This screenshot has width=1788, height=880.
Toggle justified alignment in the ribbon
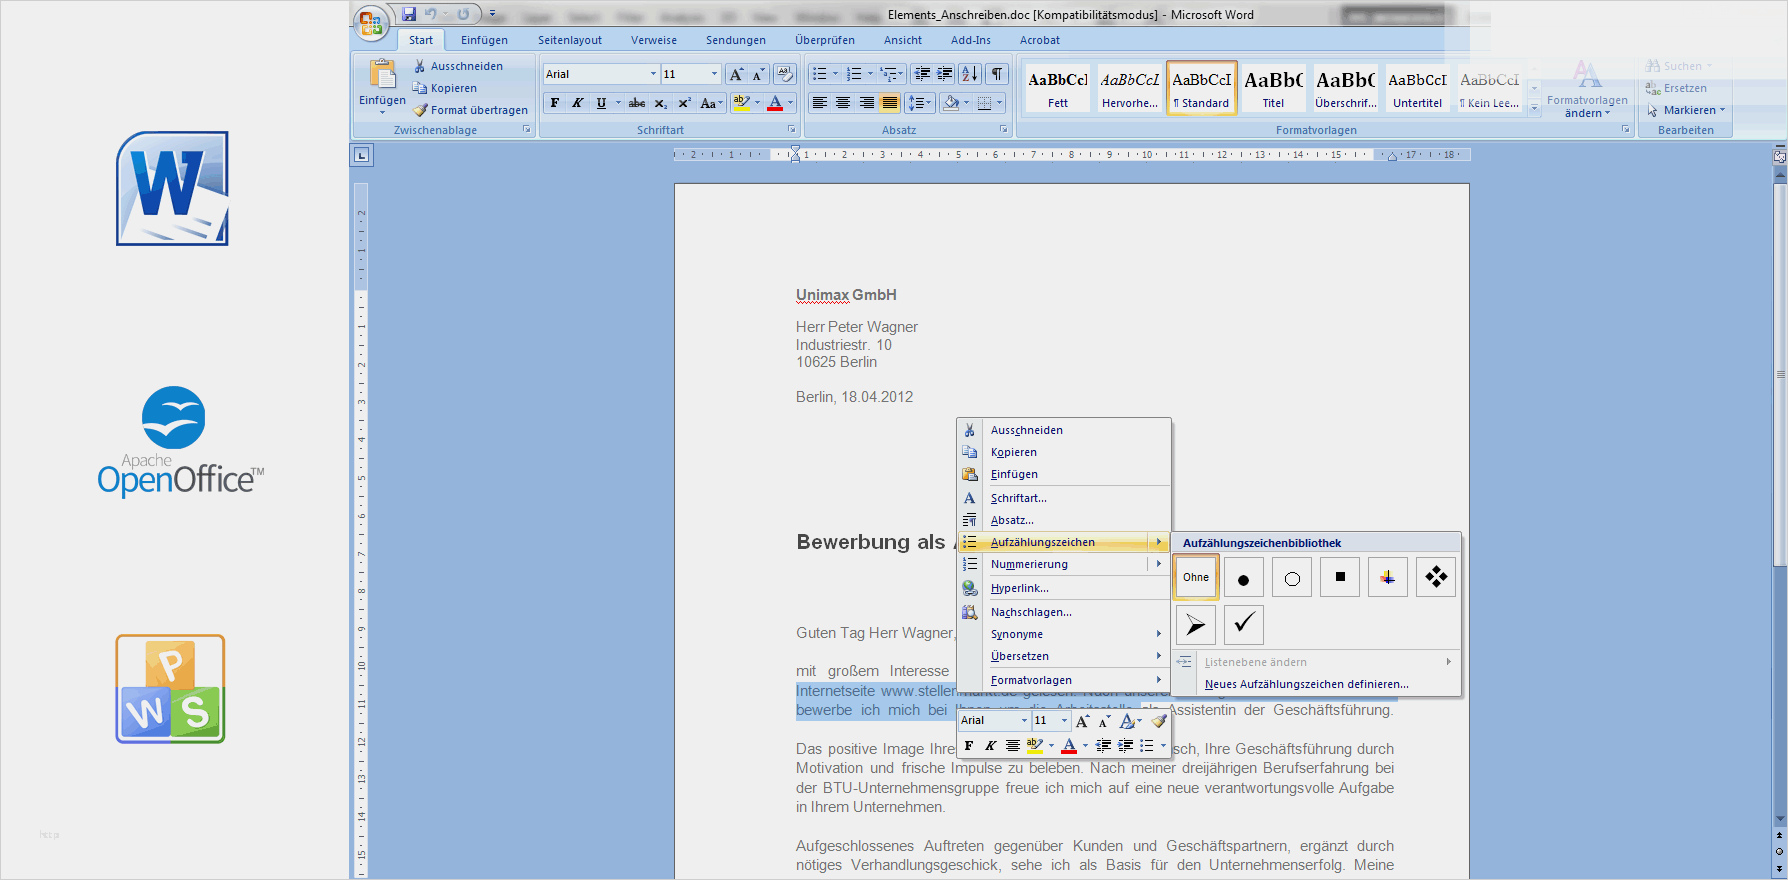[x=889, y=103]
